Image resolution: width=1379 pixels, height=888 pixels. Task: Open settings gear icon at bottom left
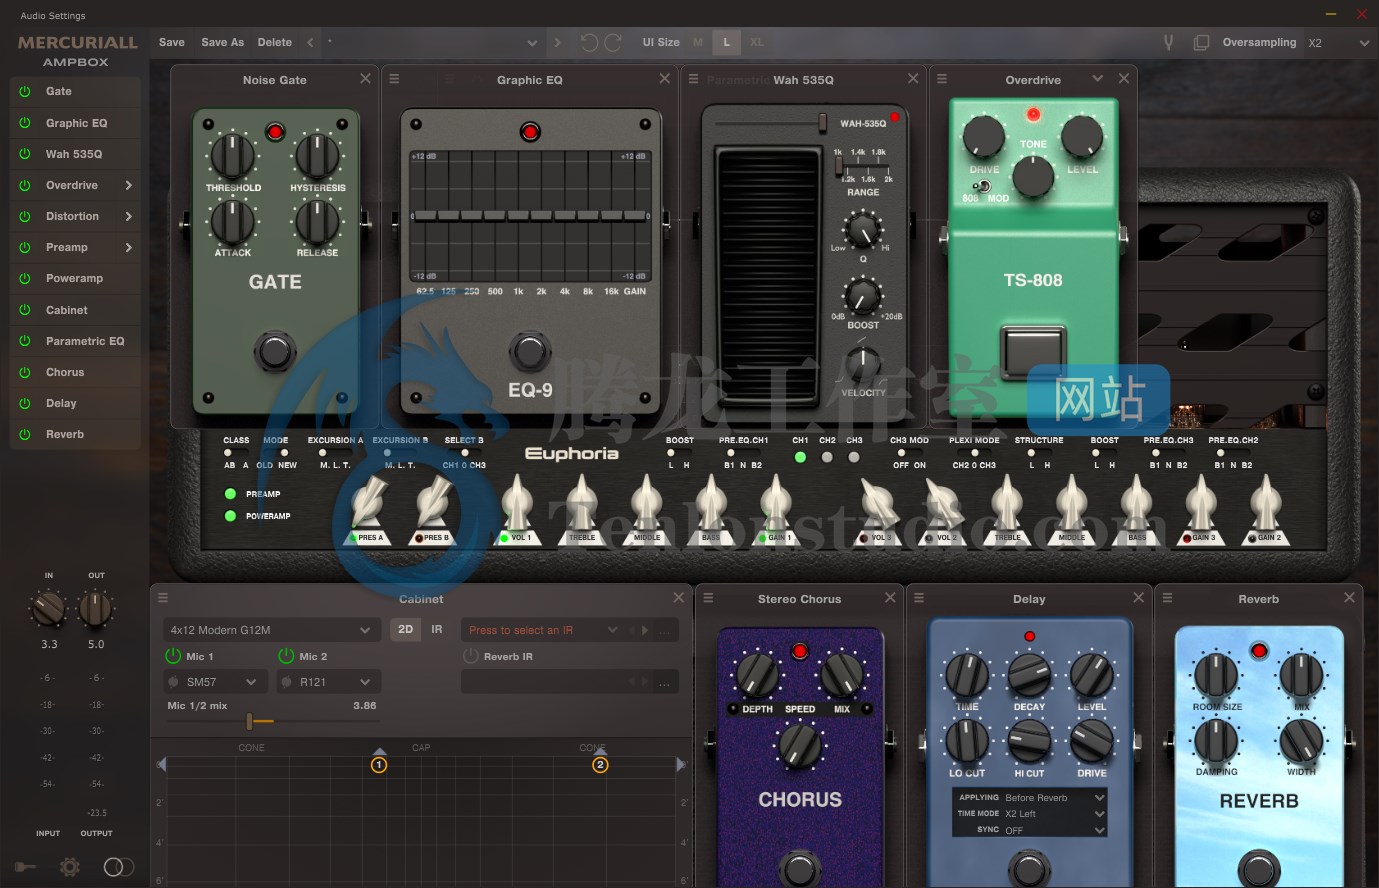pyautogui.click(x=70, y=867)
